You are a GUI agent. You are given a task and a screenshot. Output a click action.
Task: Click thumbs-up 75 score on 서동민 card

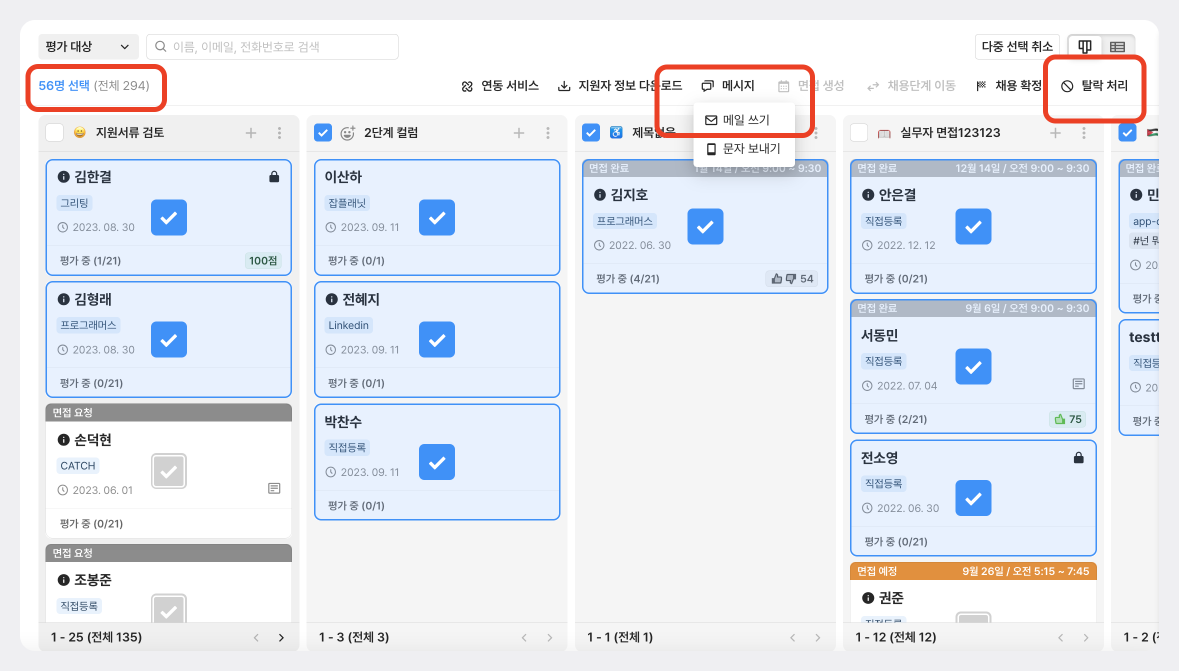tap(1068, 419)
